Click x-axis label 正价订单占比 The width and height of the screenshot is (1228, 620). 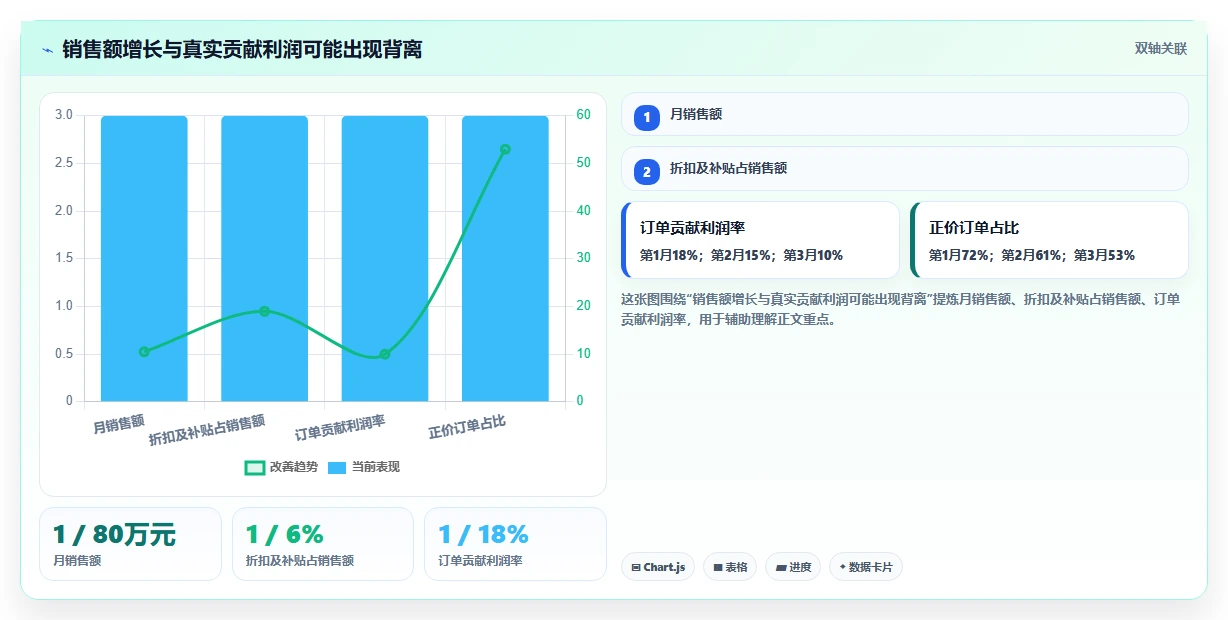[x=467, y=427]
